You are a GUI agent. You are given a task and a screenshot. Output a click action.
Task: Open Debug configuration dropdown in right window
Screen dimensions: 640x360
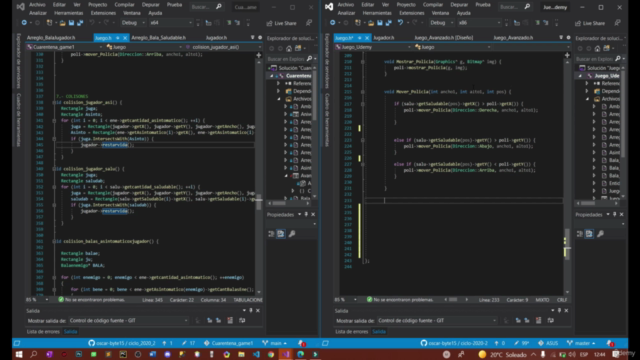pos(442,23)
